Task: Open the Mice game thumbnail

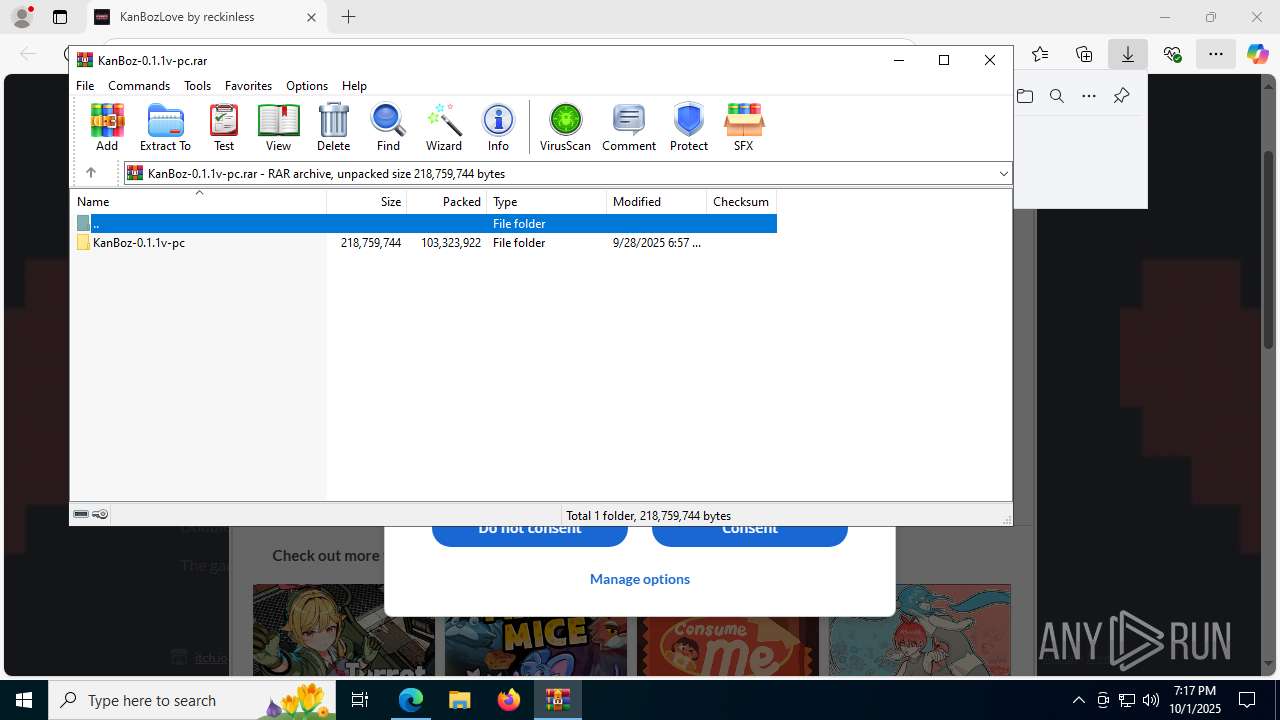Action: 535,630
